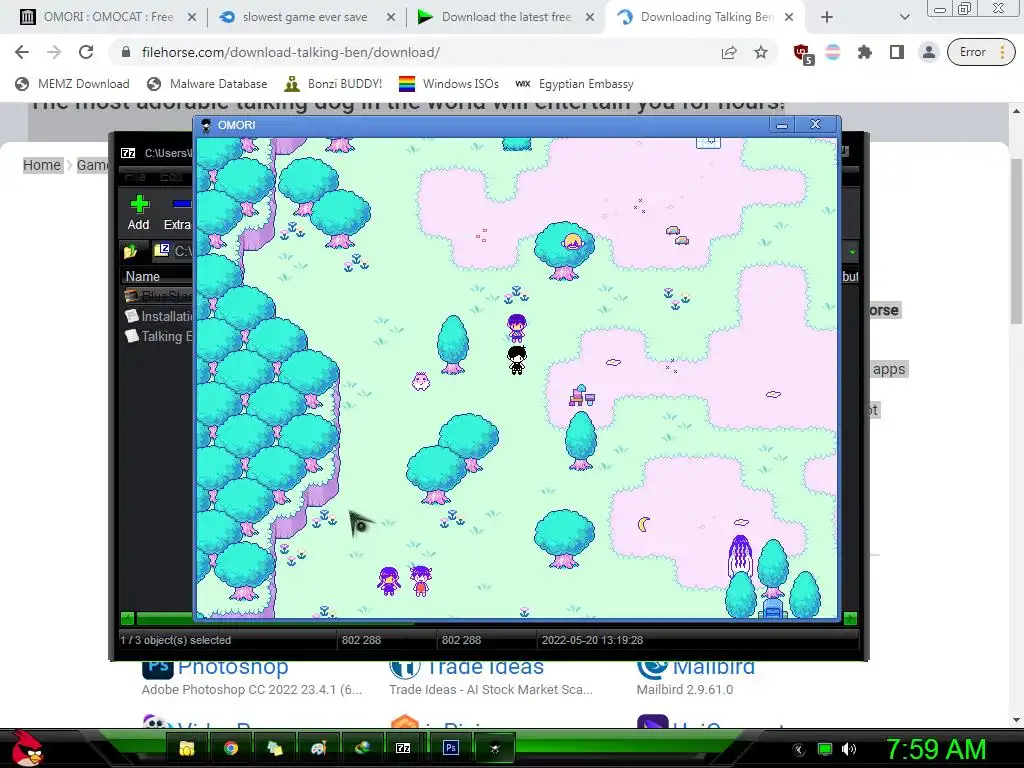Close the Downloading Talking Ben tab
Screen dimensions: 1024x768
(x=789, y=17)
